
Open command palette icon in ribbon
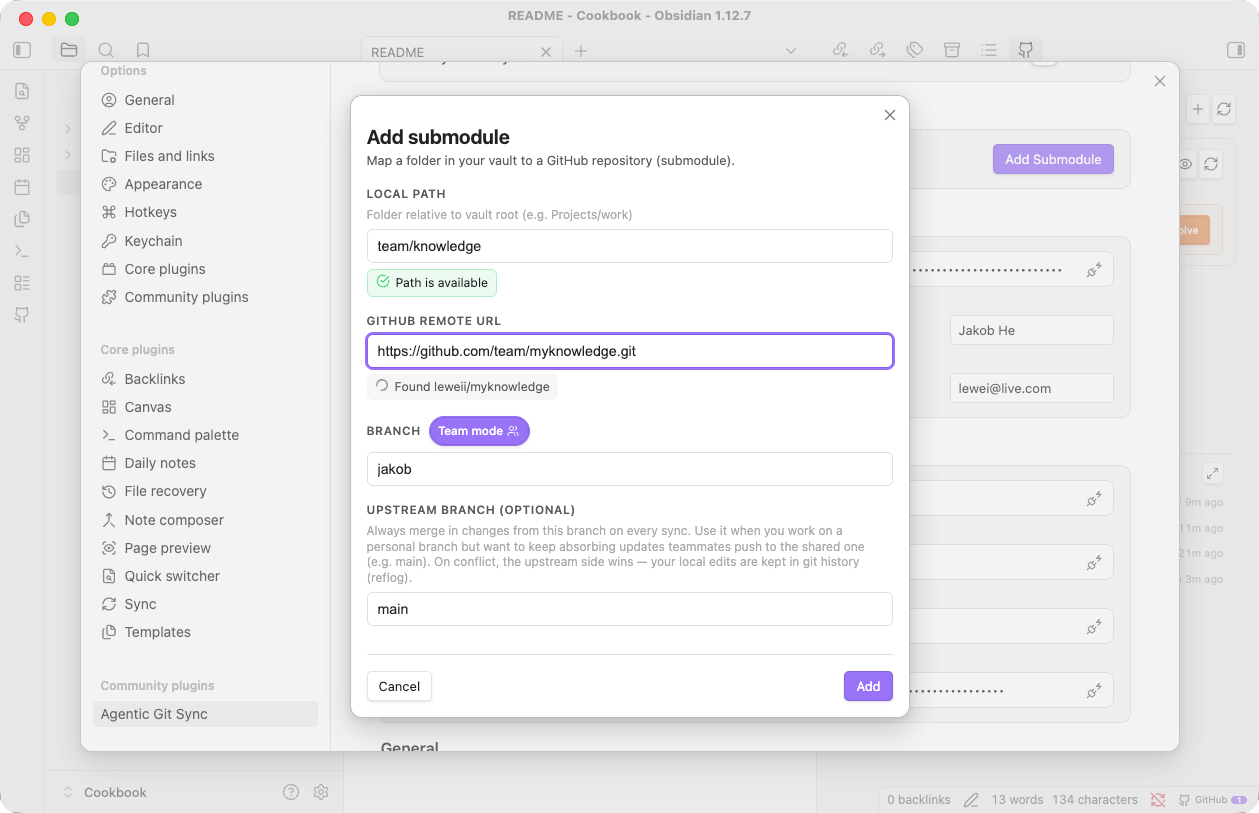(x=22, y=251)
